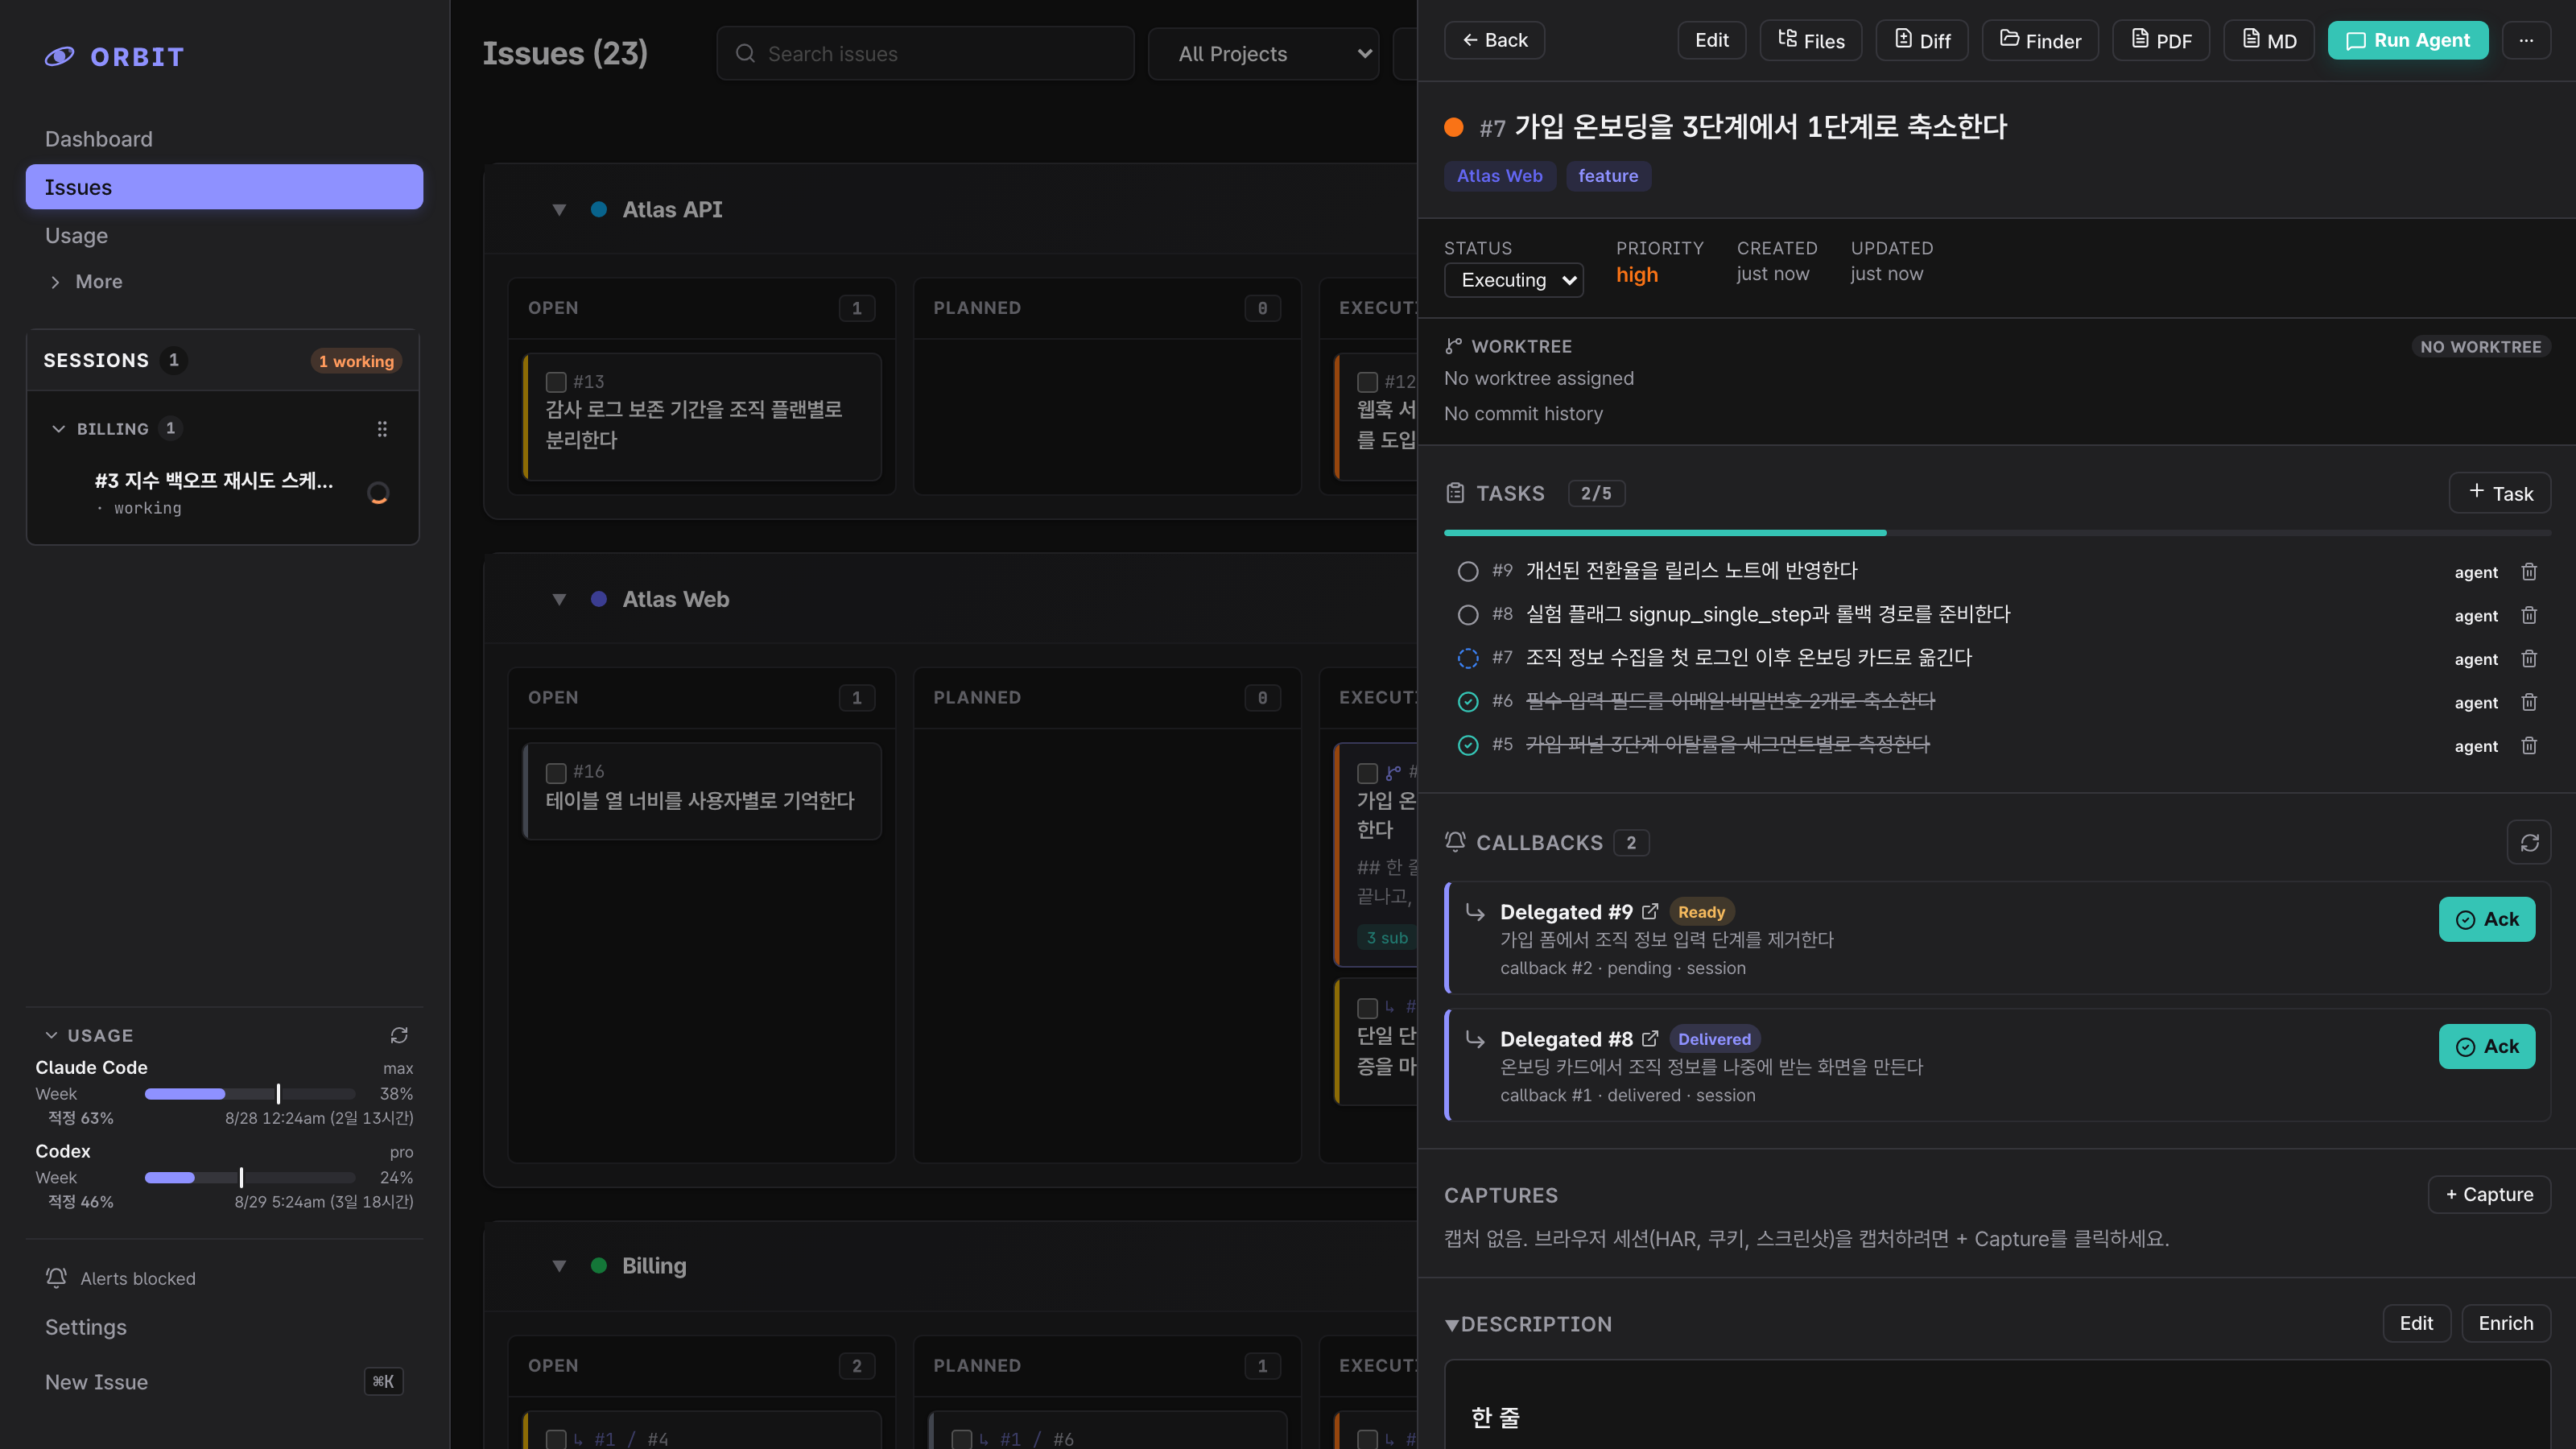Viewport: 2576px width, 1449px height.
Task: Click the working spinner on session #3
Action: pyautogui.click(x=378, y=493)
